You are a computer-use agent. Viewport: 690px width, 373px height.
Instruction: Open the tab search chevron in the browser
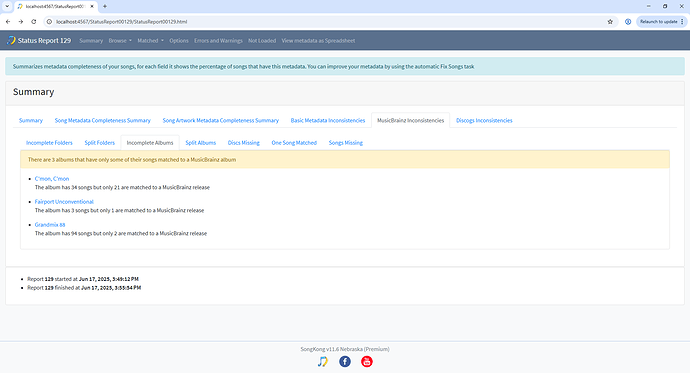coord(7,6)
